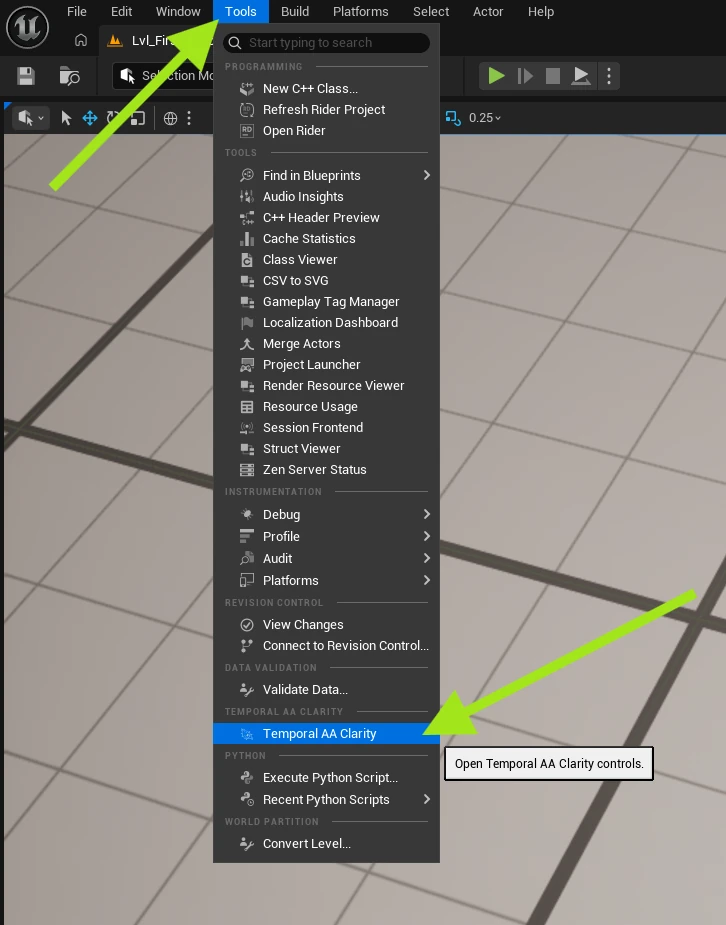Select the translate move gizmo tool
The image size is (726, 925).
pyautogui.click(x=90, y=118)
